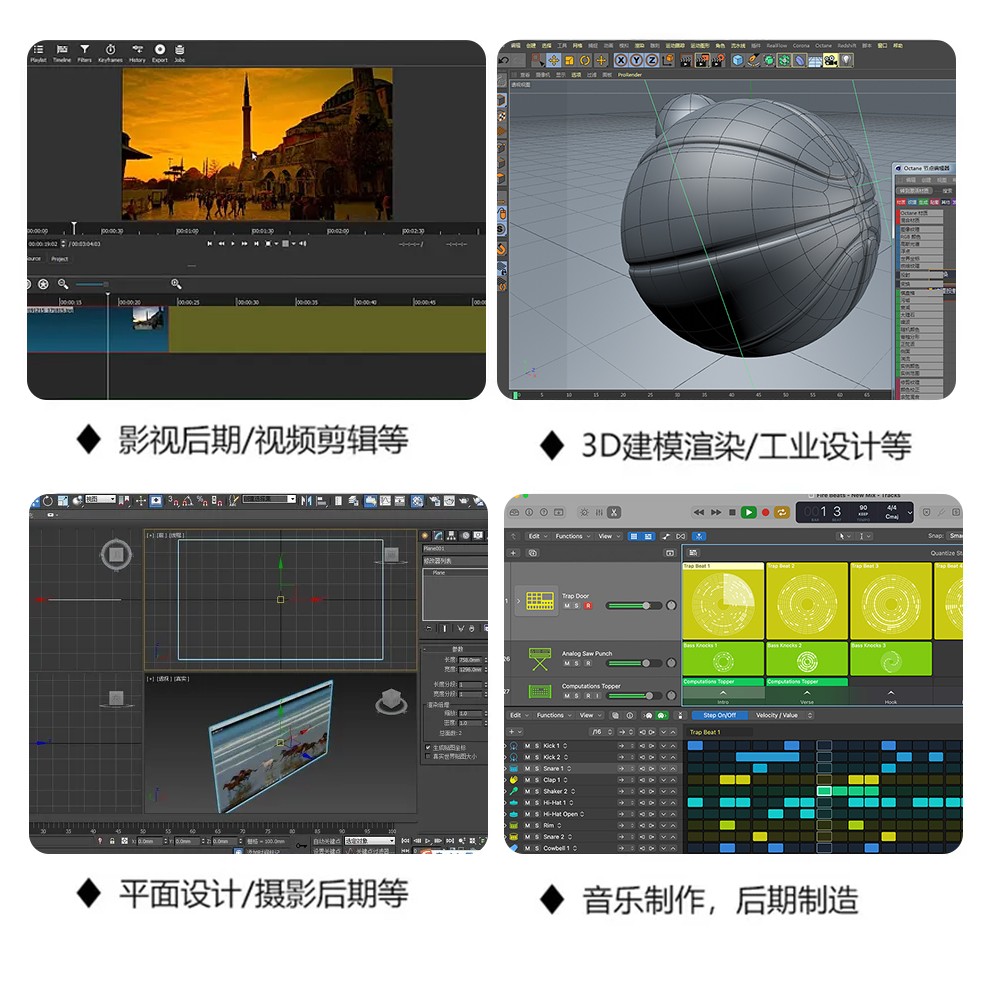Click the Mirror tool icon in 3ds Max toolbar

(x=306, y=501)
